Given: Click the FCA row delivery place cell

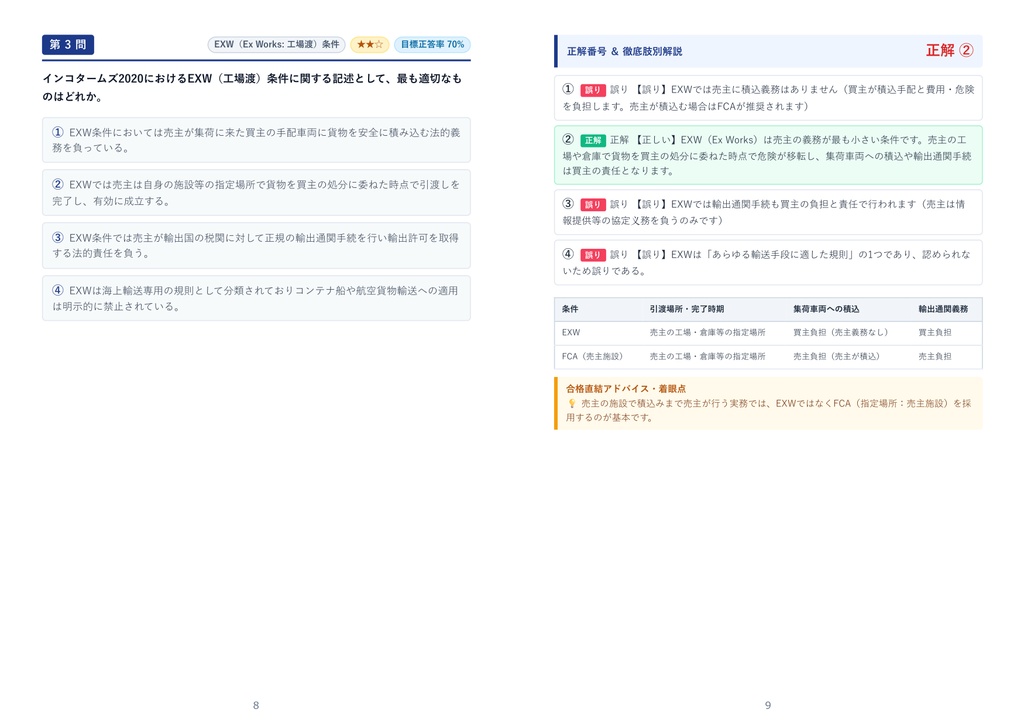Looking at the screenshot, I should [707, 357].
